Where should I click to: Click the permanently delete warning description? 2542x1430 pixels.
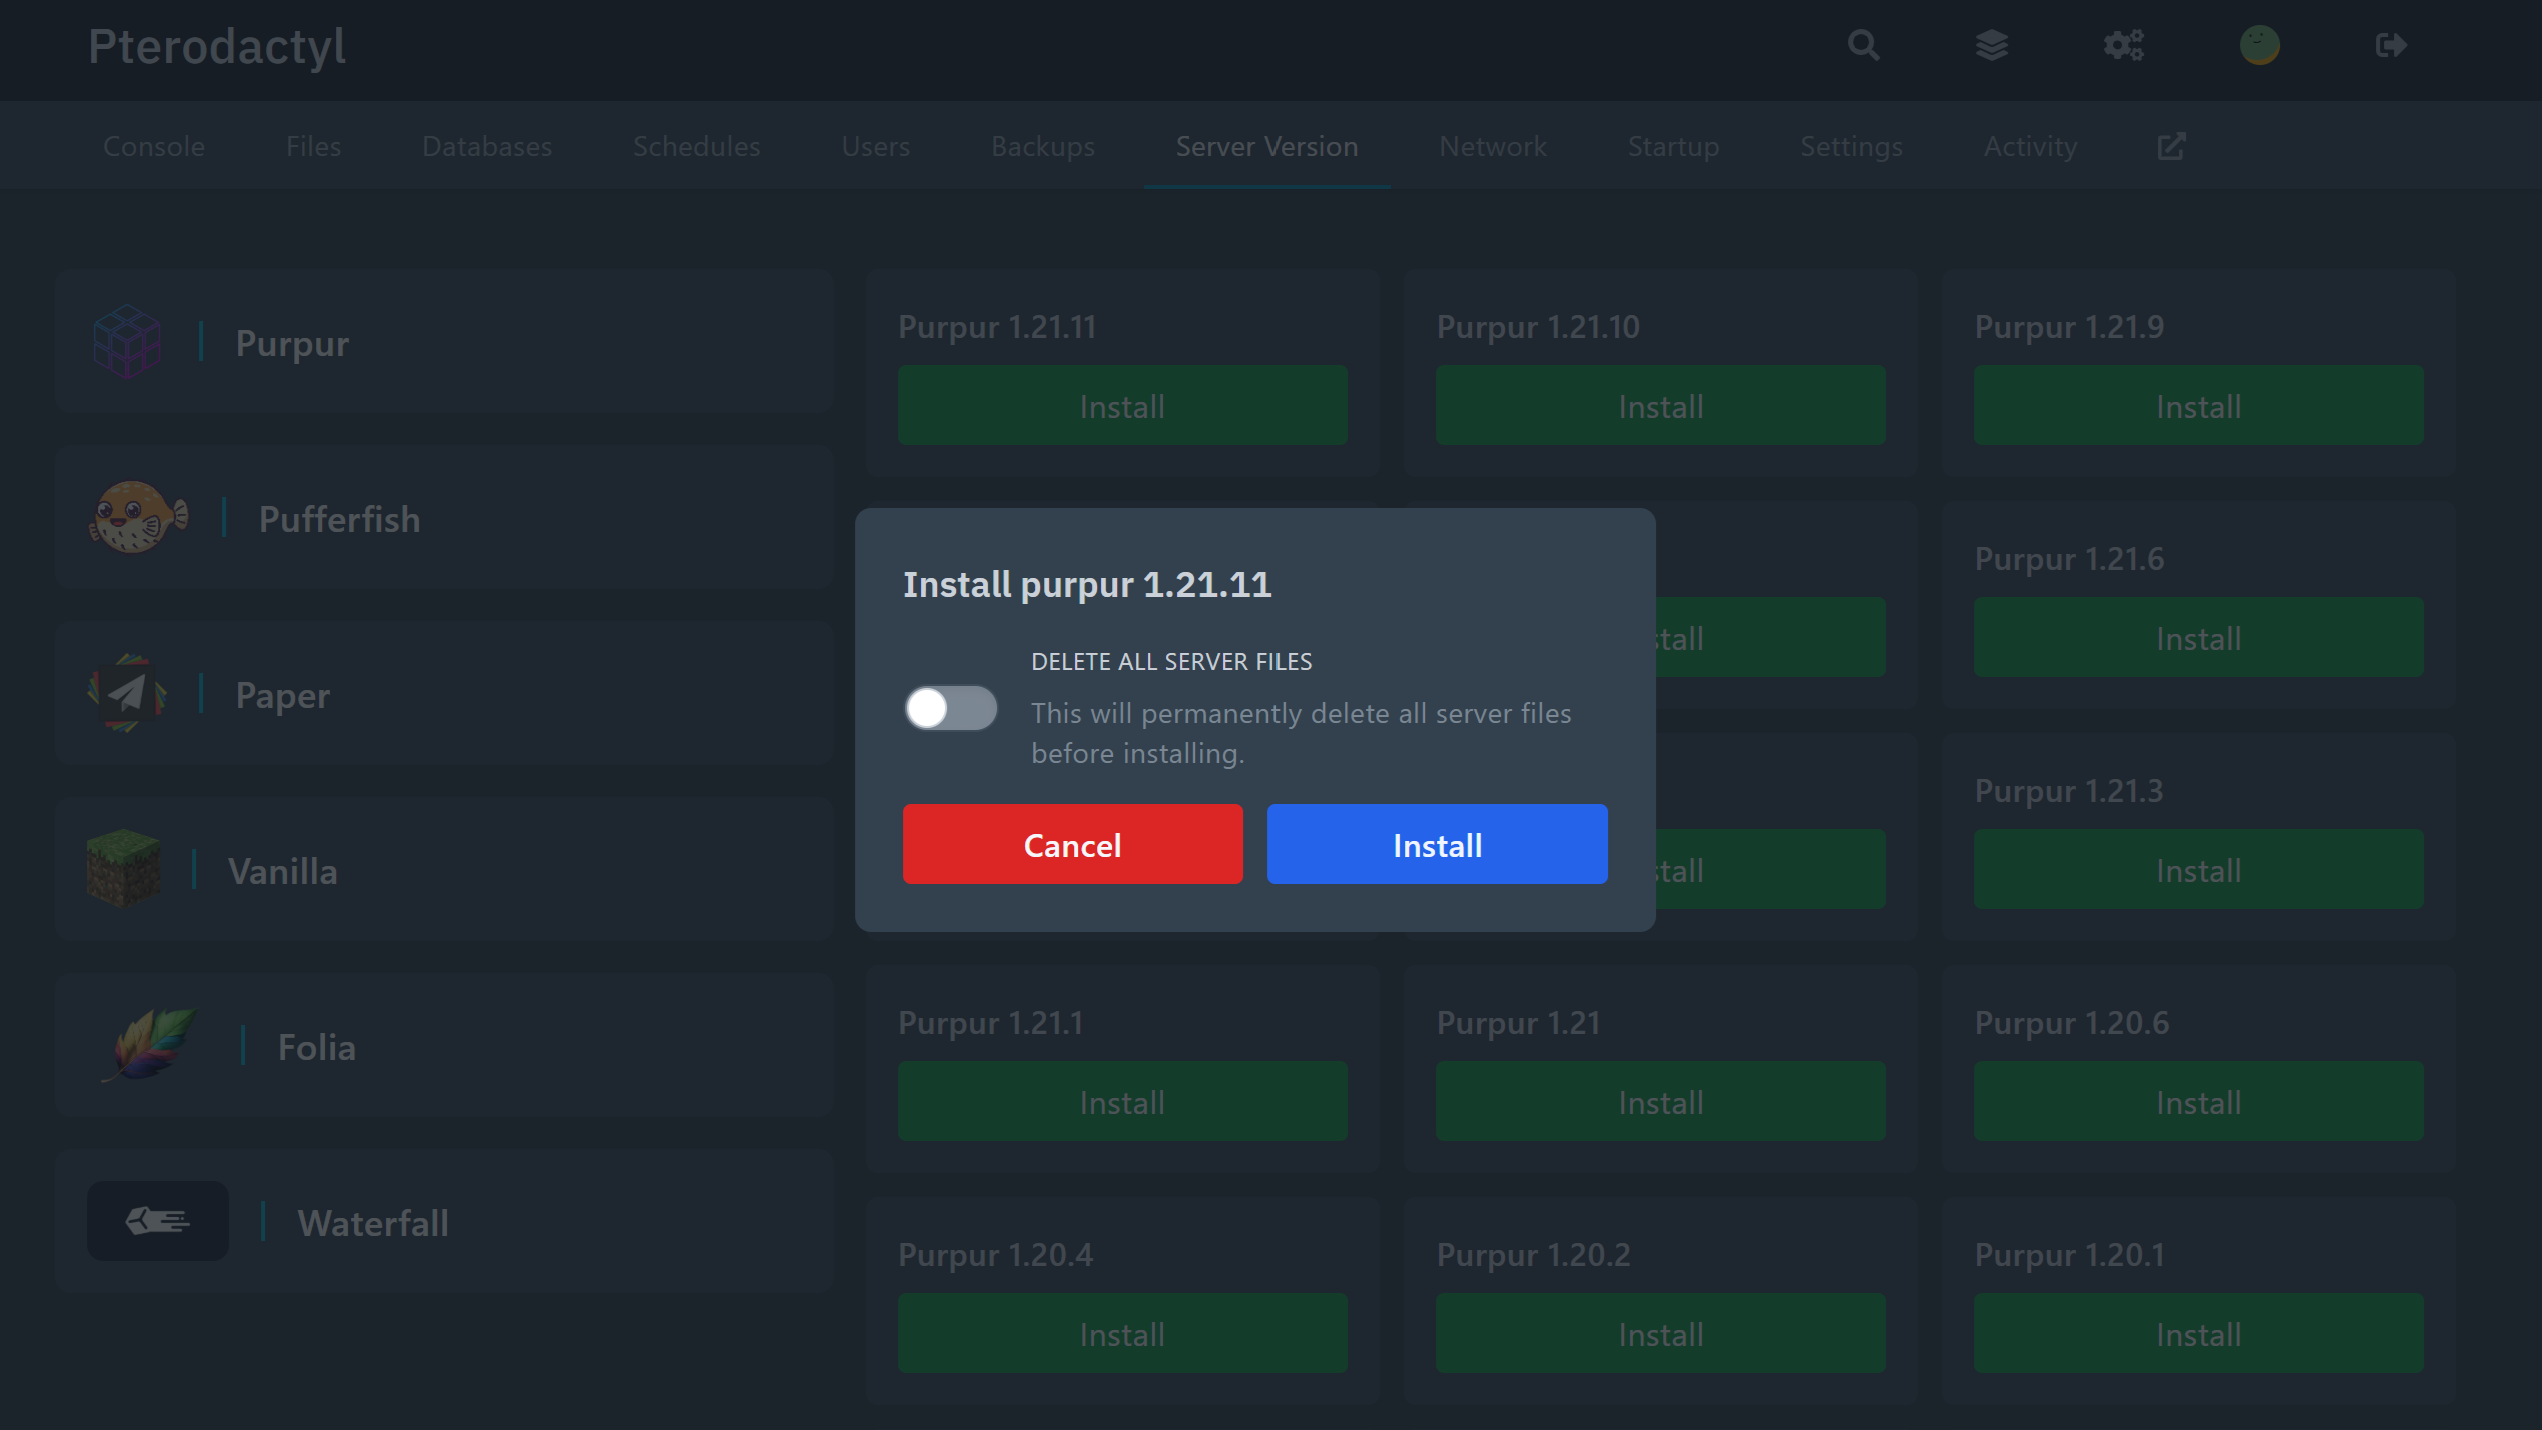point(1301,733)
